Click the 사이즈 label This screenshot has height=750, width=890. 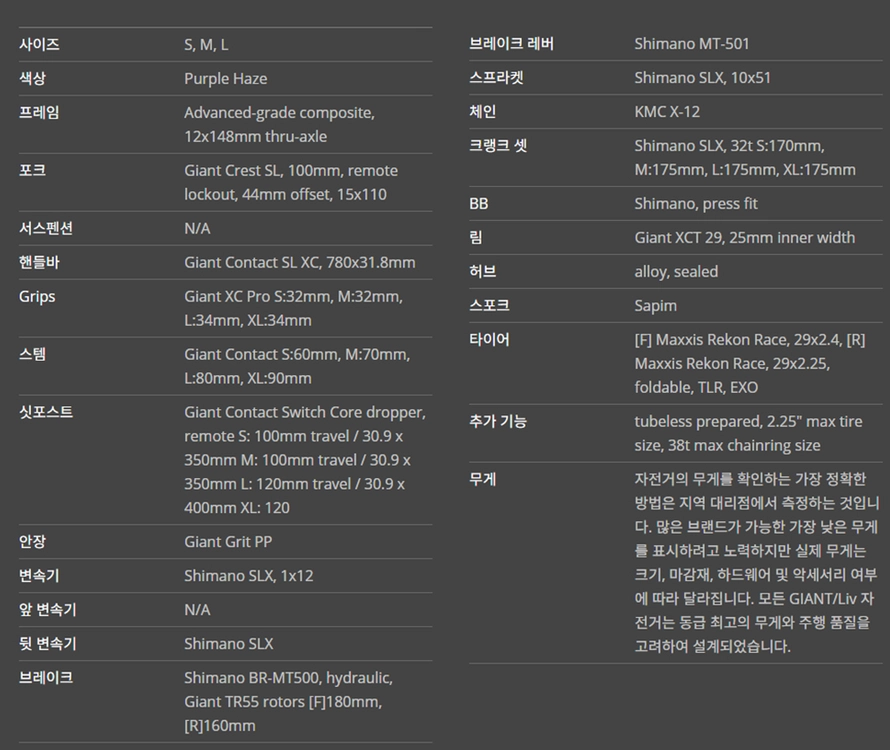click(x=39, y=44)
